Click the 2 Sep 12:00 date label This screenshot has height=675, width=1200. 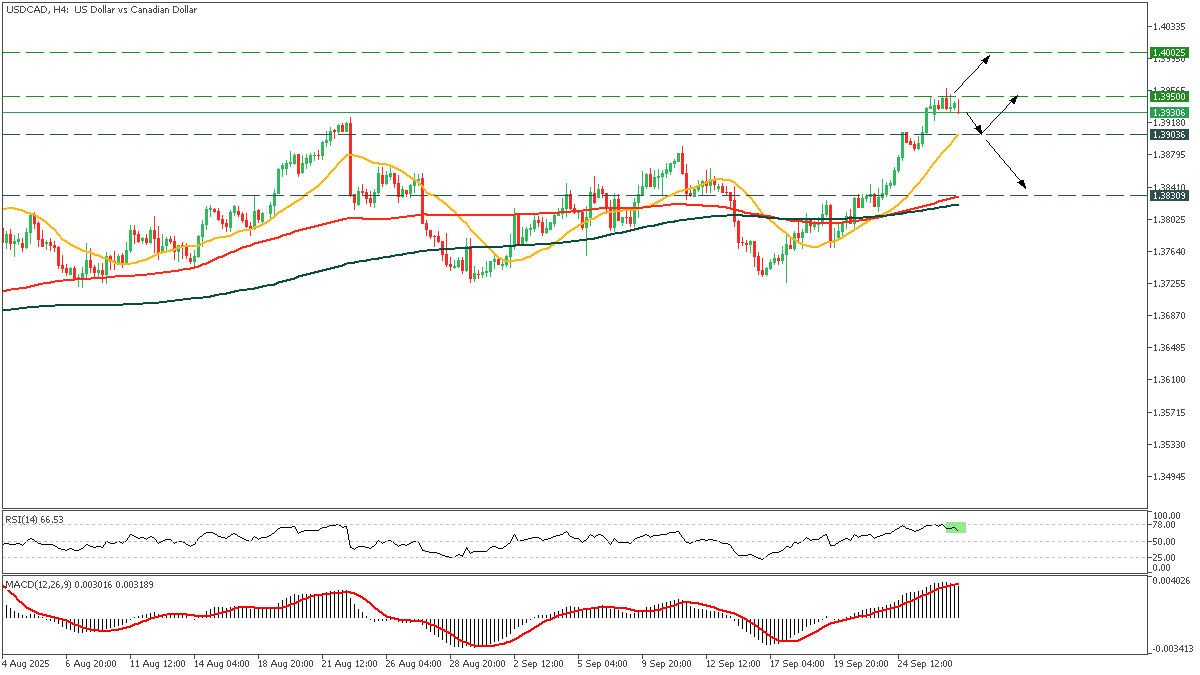pyautogui.click(x=536, y=663)
